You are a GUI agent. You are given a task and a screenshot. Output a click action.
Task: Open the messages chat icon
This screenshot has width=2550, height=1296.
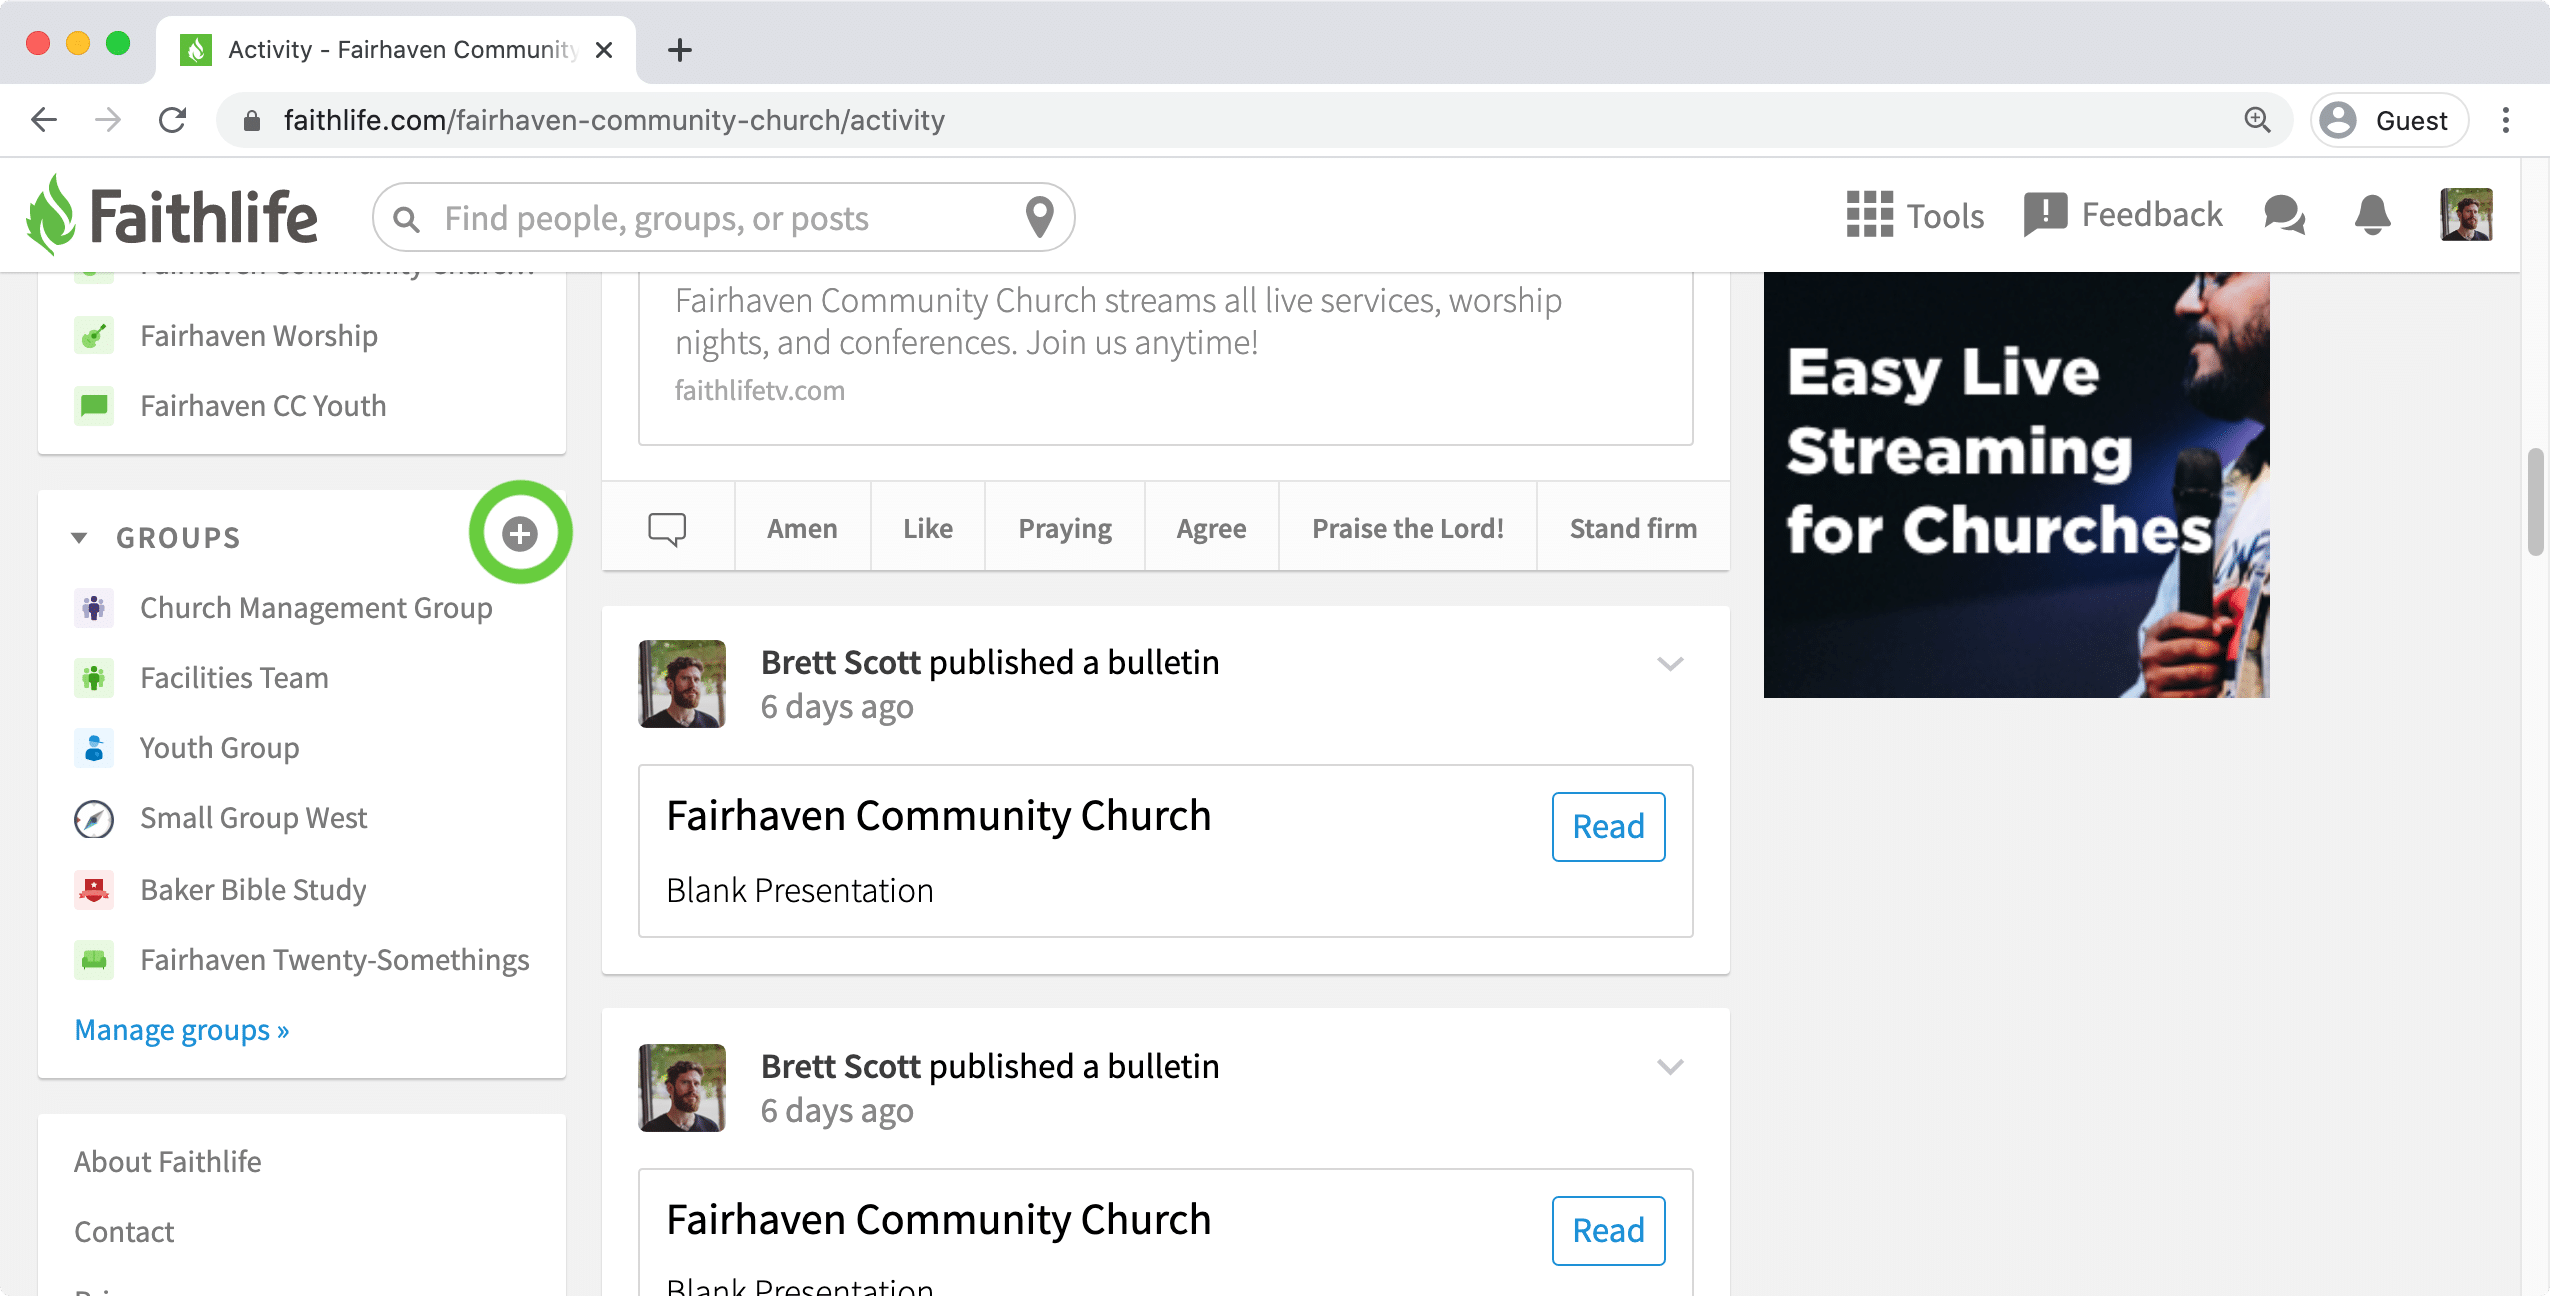click(2285, 215)
